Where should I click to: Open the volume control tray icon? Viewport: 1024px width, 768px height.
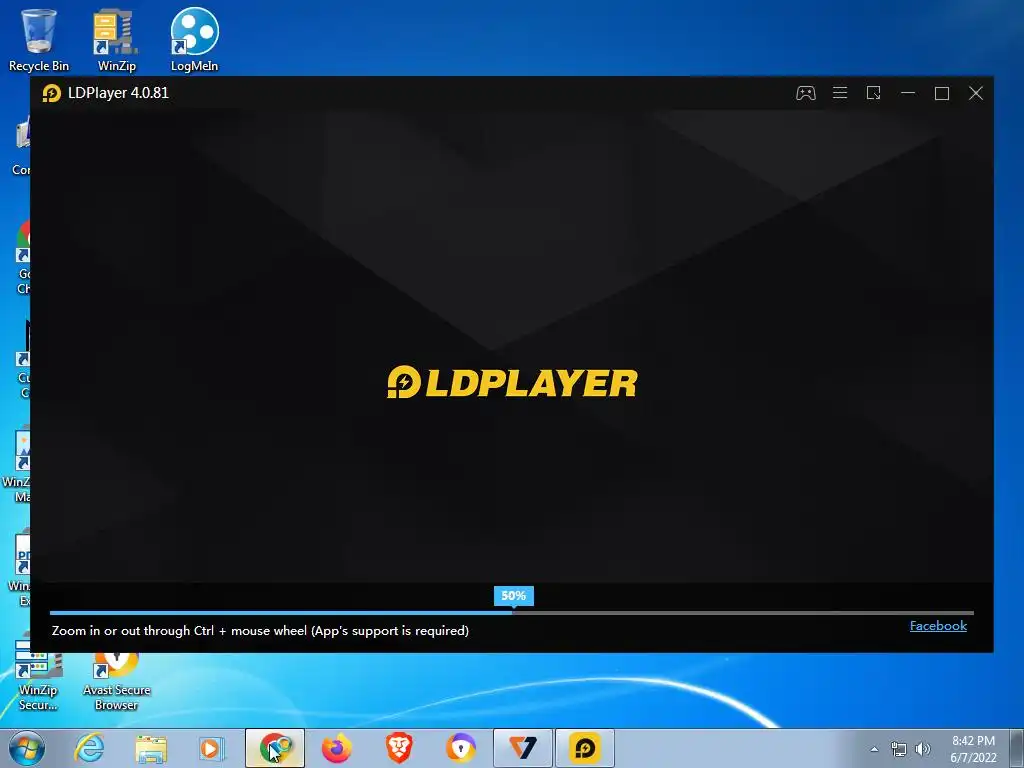[922, 750]
